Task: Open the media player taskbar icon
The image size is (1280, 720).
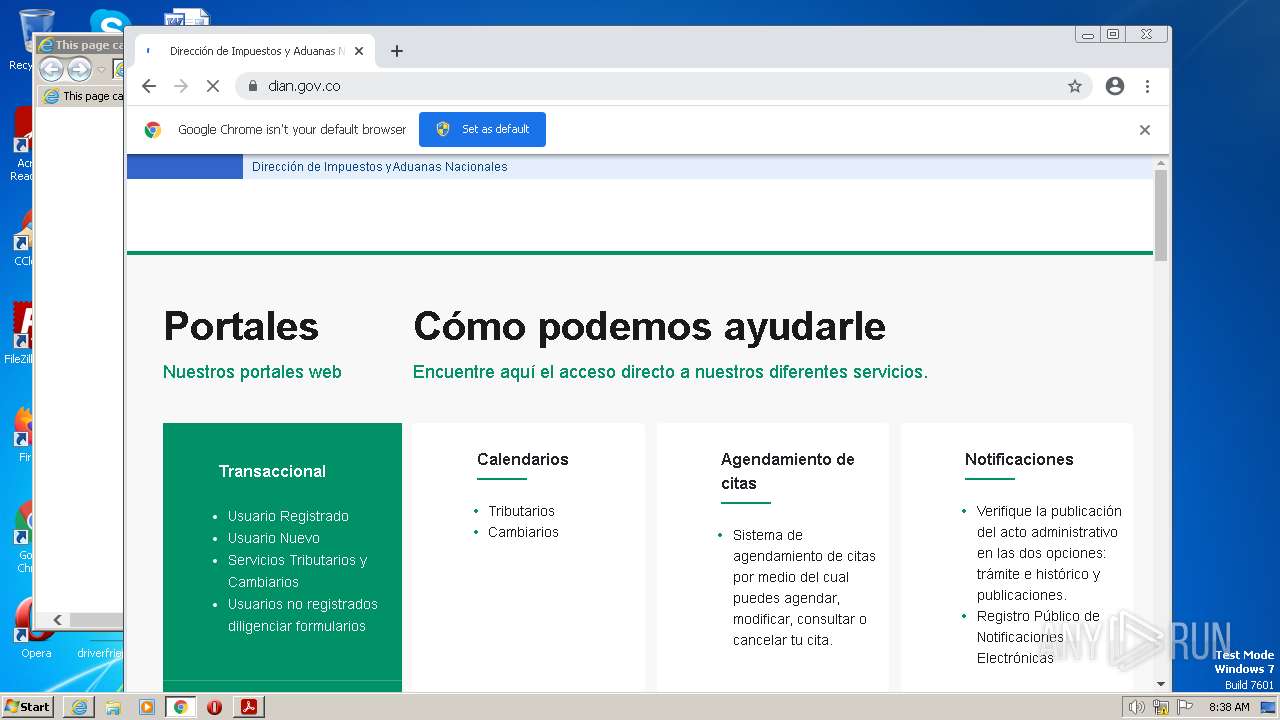Action: (147, 707)
